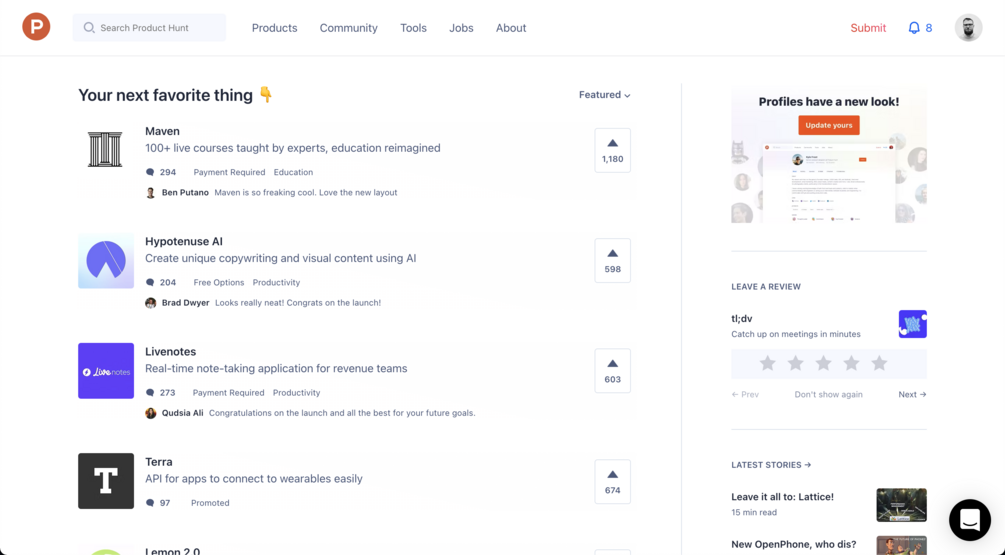Viewport: 1005px width, 555px height.
Task: Click the Maven product logo
Action: pos(105,150)
